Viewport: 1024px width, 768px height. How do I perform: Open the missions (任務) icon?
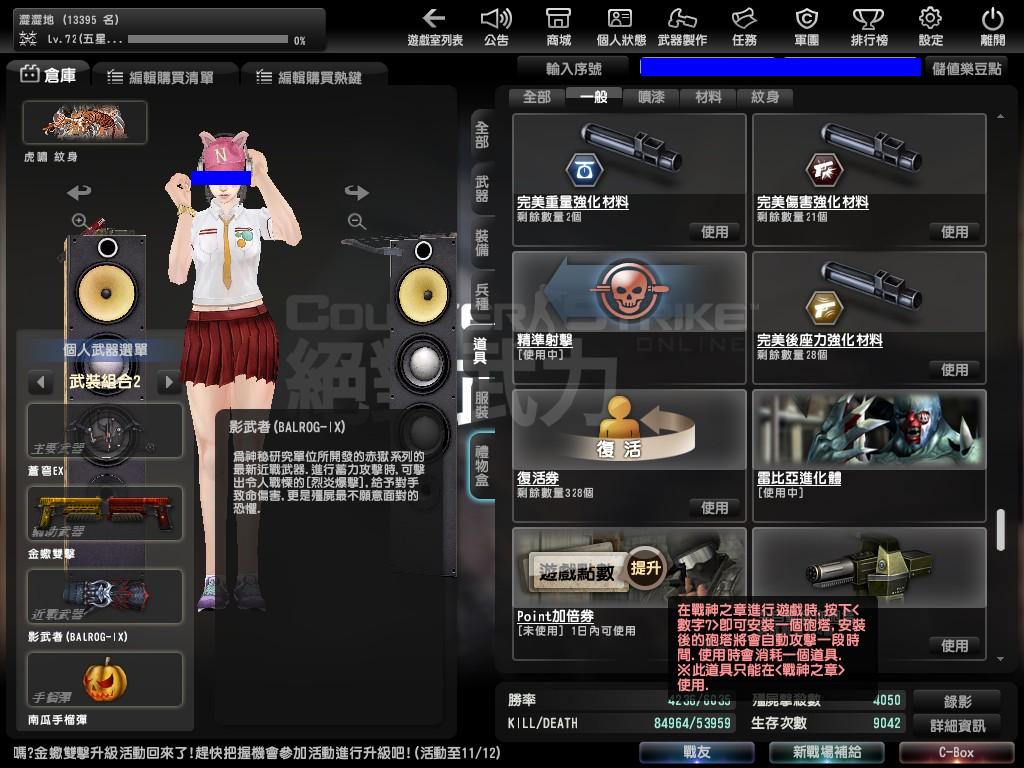coord(744,27)
